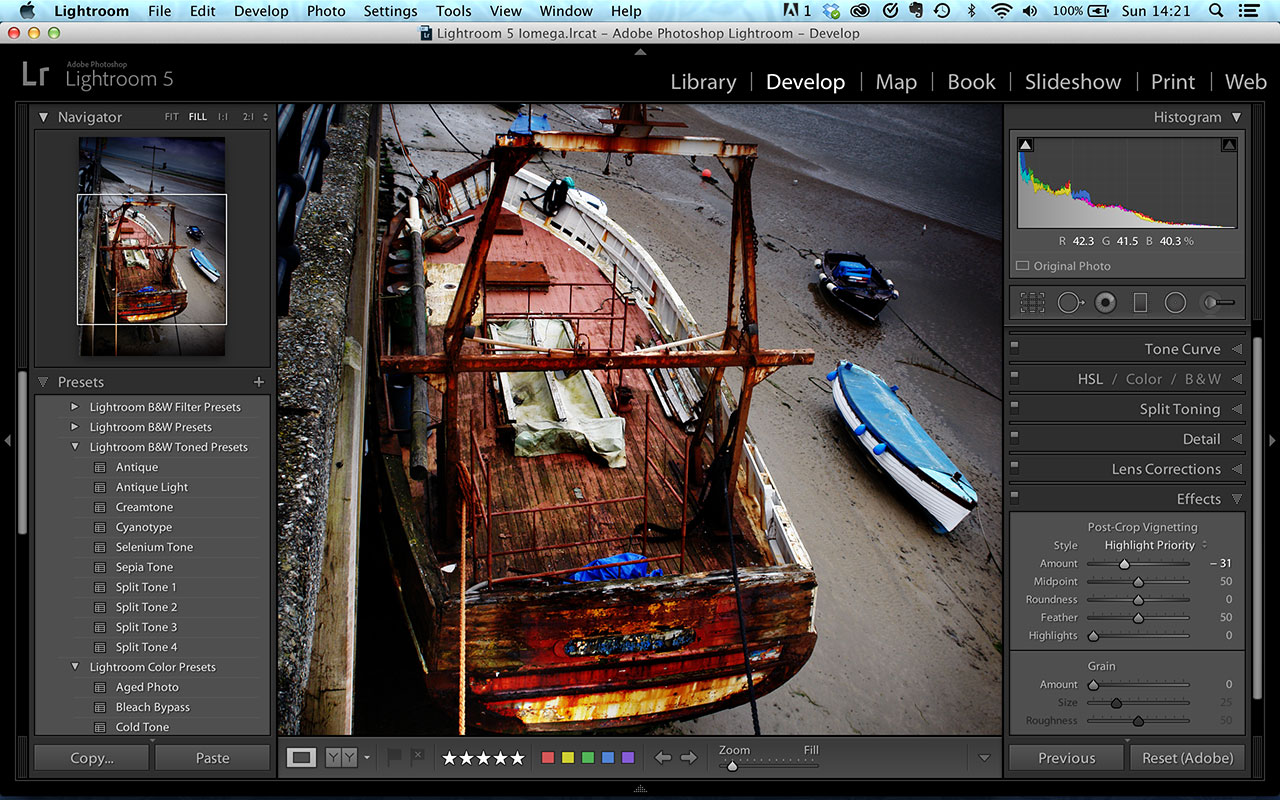The image size is (1280, 800).
Task: Apply the red color label swatch
Action: [547, 758]
